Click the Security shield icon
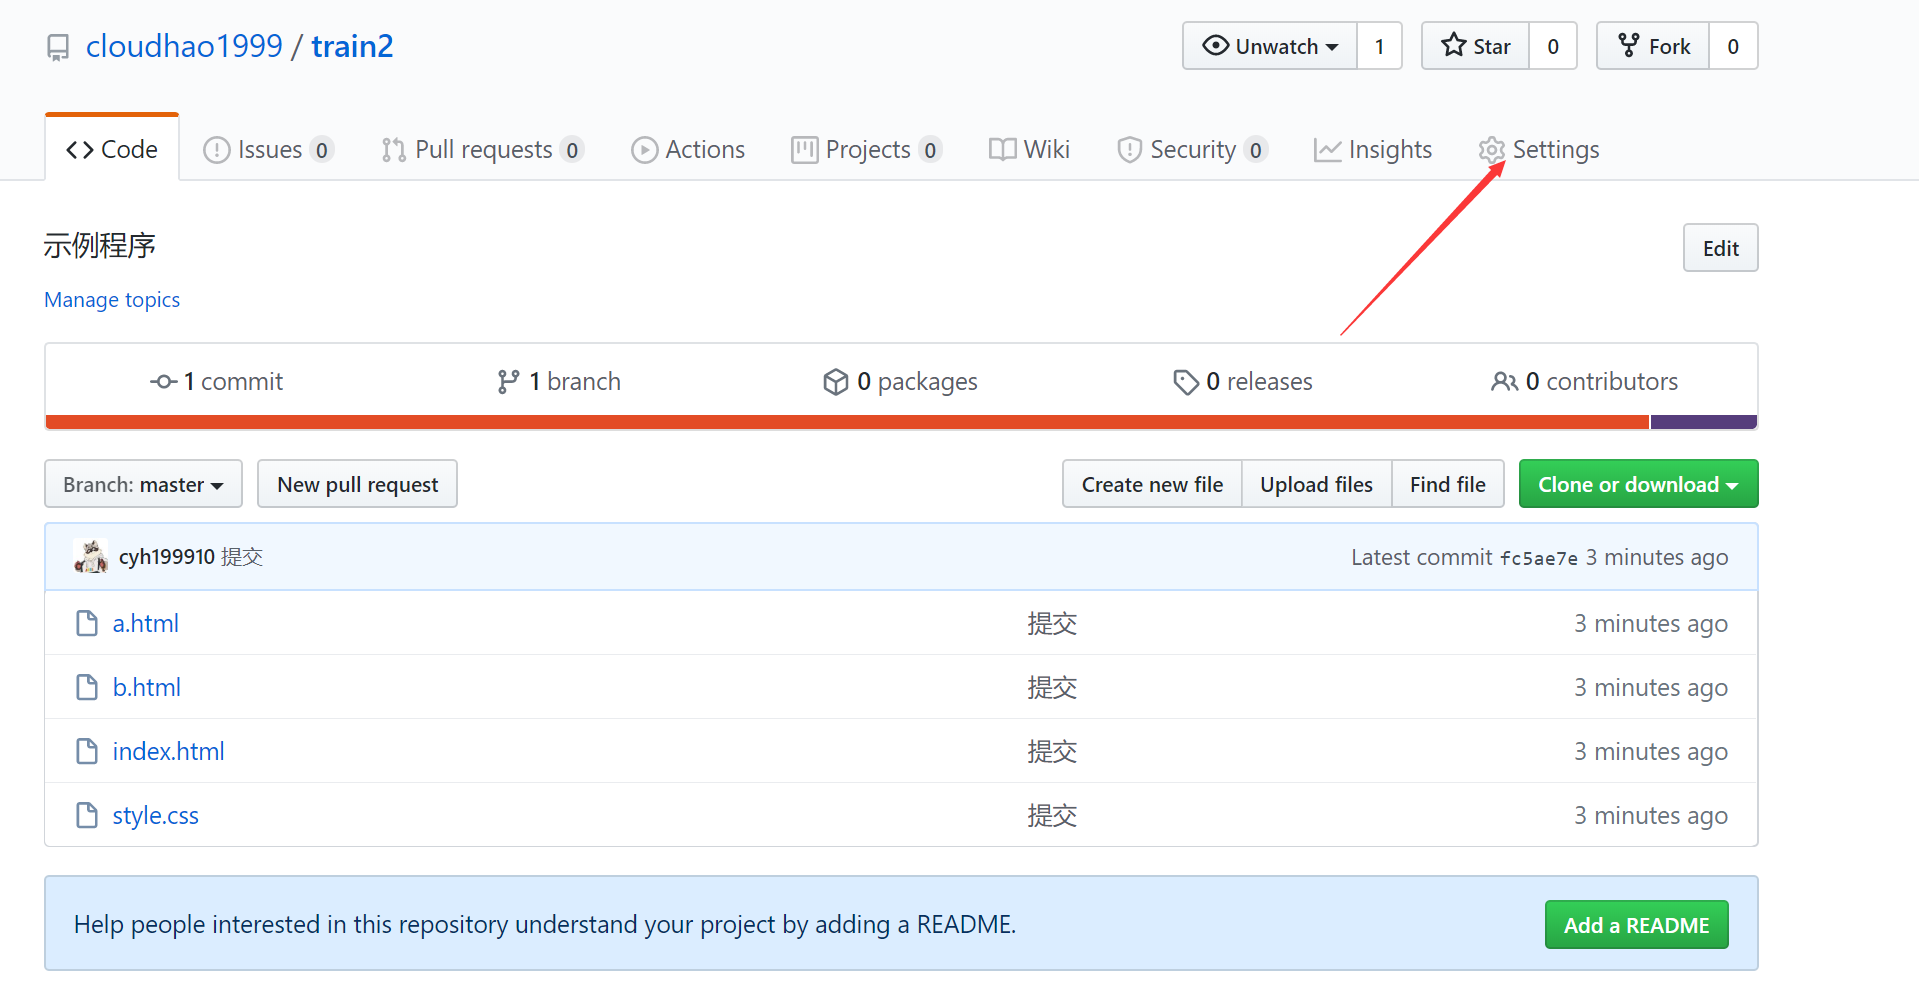This screenshot has width=1919, height=1000. (x=1129, y=150)
